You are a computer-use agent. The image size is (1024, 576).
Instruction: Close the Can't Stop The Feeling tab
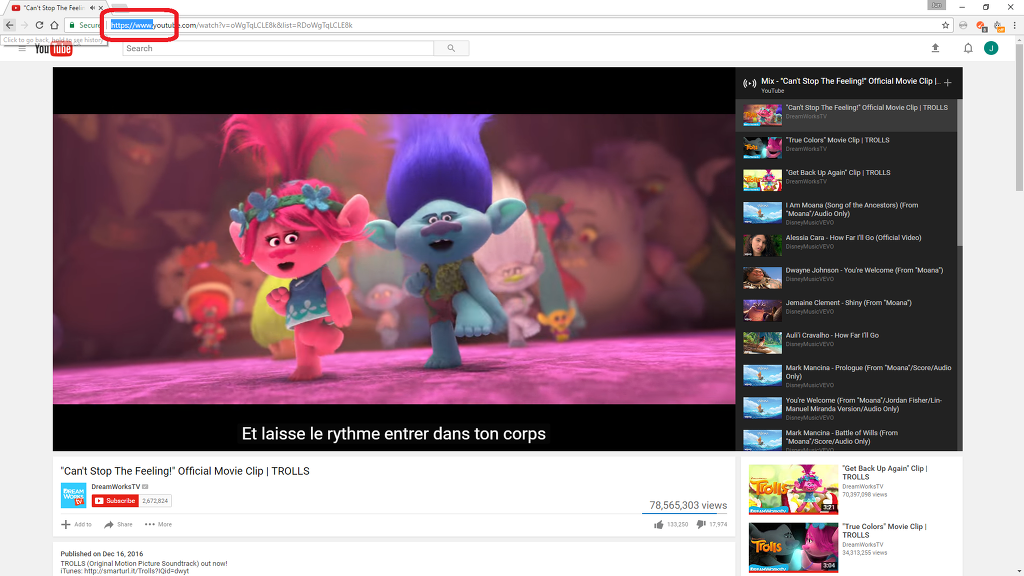coord(101,8)
